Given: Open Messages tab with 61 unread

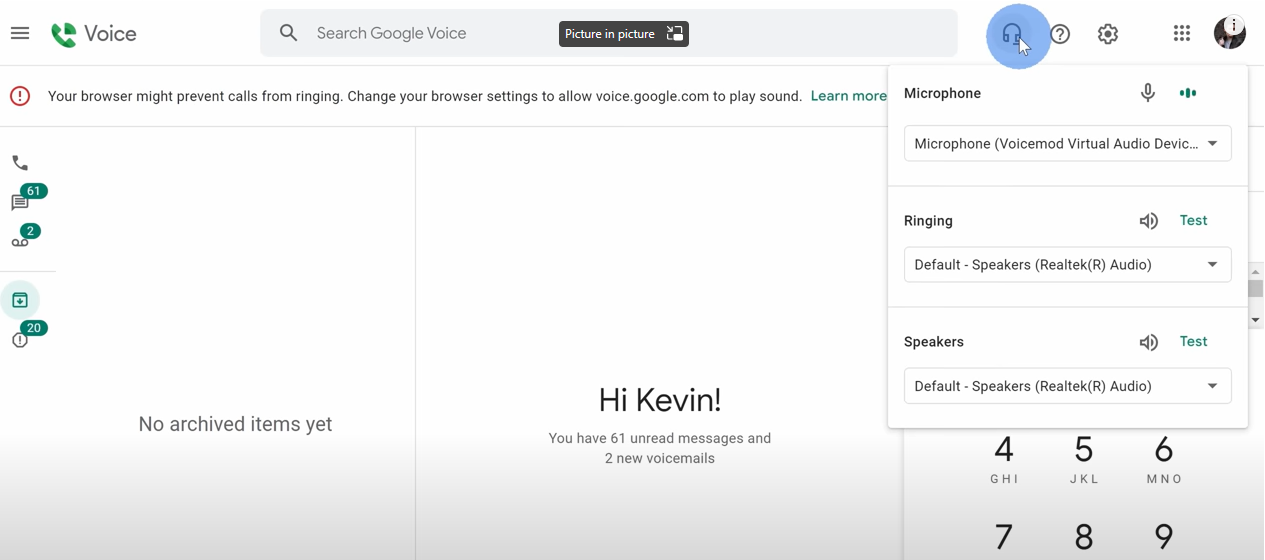Looking at the screenshot, I should pos(20,203).
